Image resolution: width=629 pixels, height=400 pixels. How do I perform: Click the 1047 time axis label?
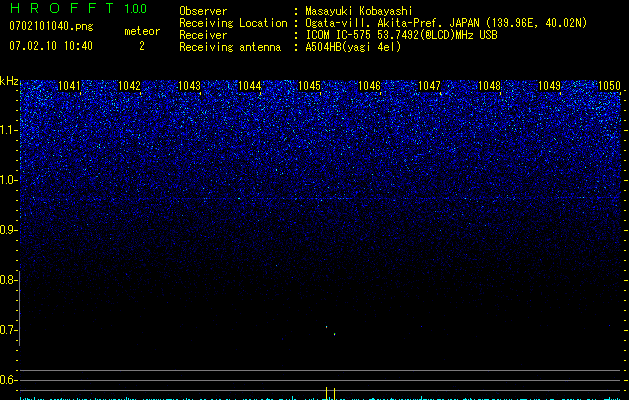[x=429, y=85]
